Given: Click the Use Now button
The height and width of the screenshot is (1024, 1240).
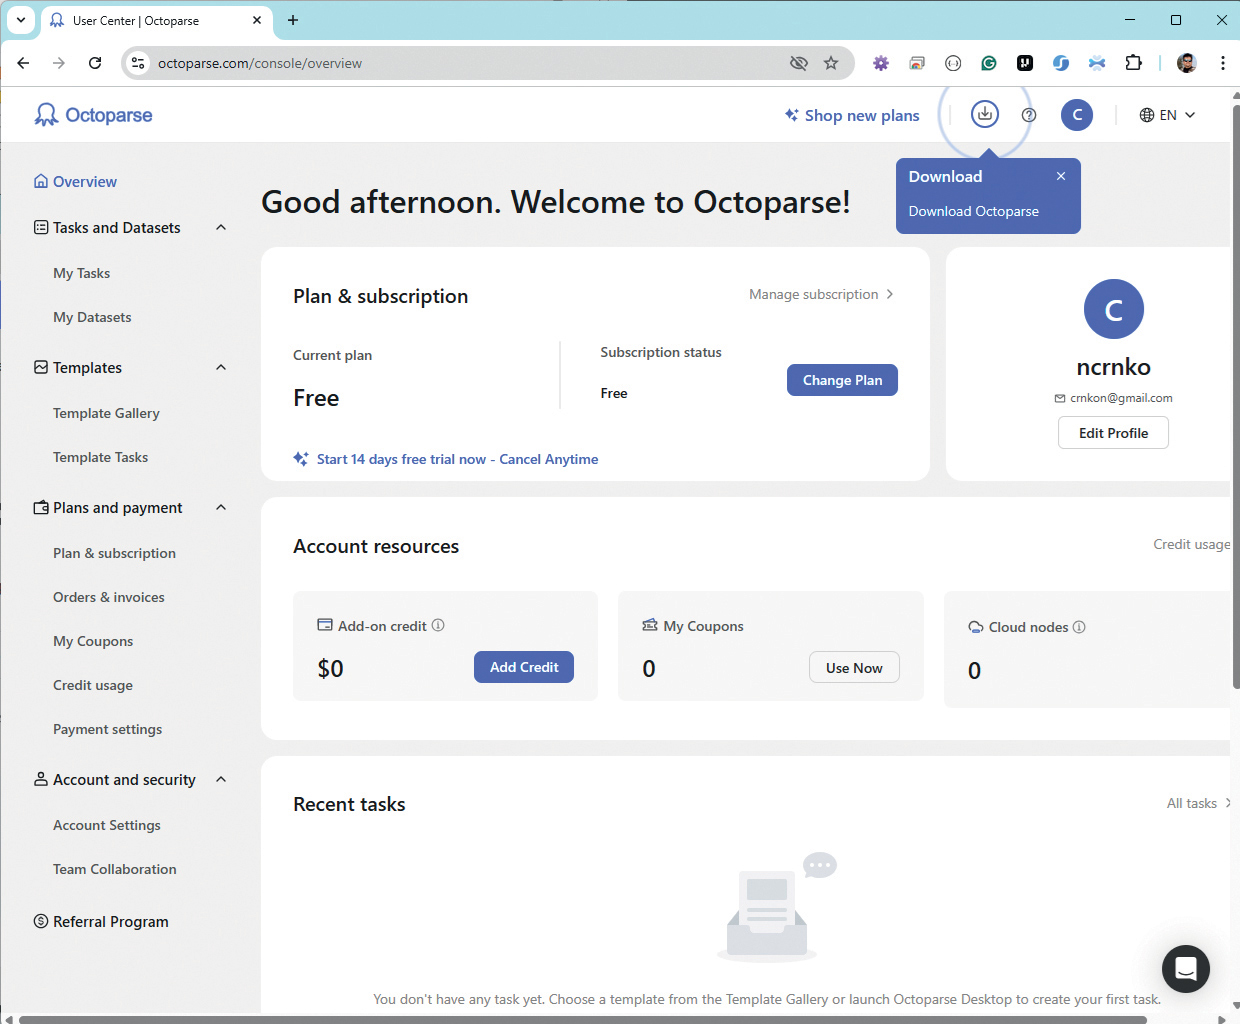Looking at the screenshot, I should point(854,668).
